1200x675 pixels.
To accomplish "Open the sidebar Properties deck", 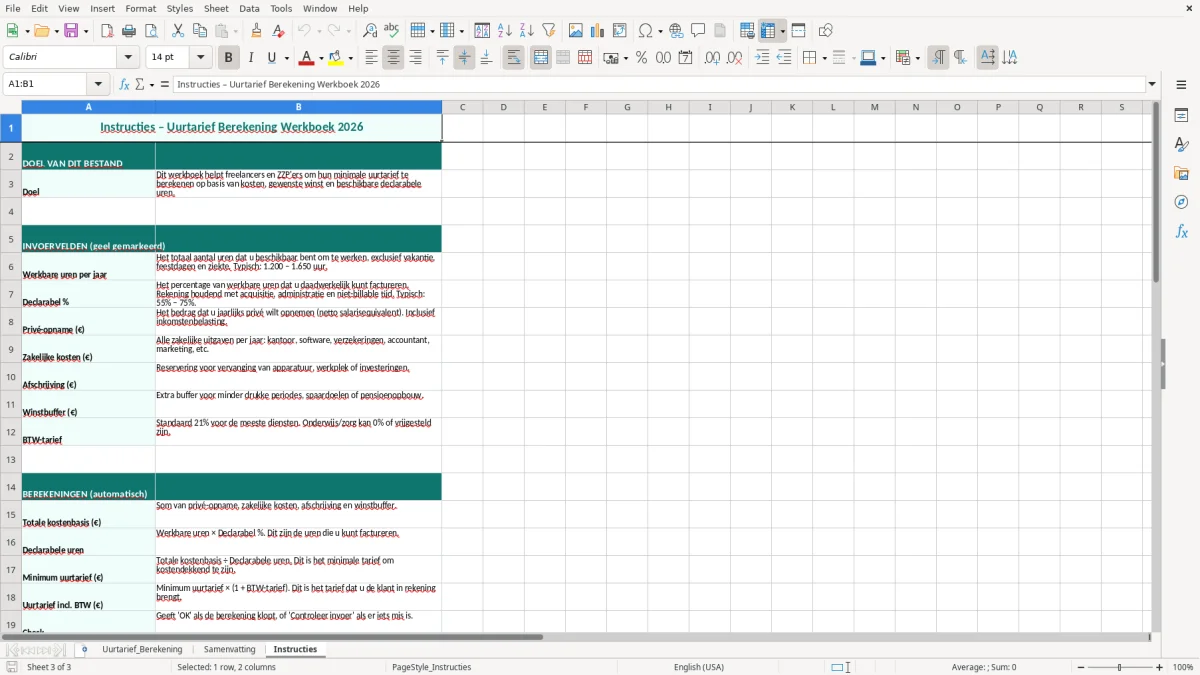I will click(x=1181, y=116).
